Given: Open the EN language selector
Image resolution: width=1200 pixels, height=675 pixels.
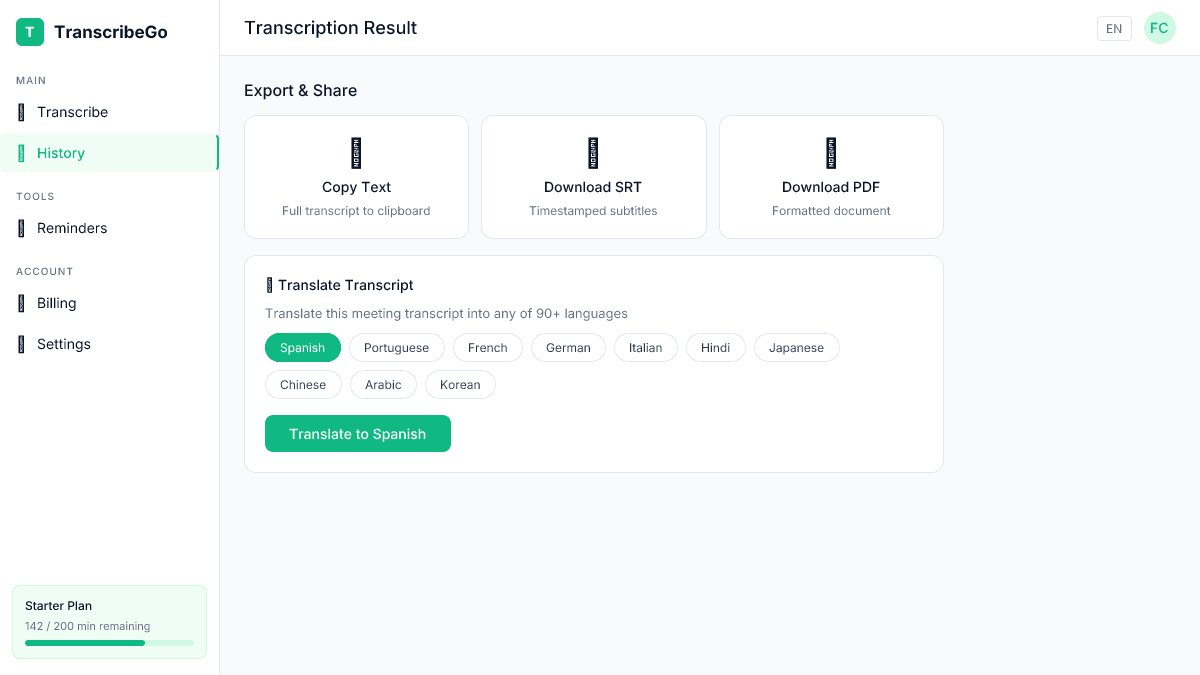Looking at the screenshot, I should click(1114, 28).
